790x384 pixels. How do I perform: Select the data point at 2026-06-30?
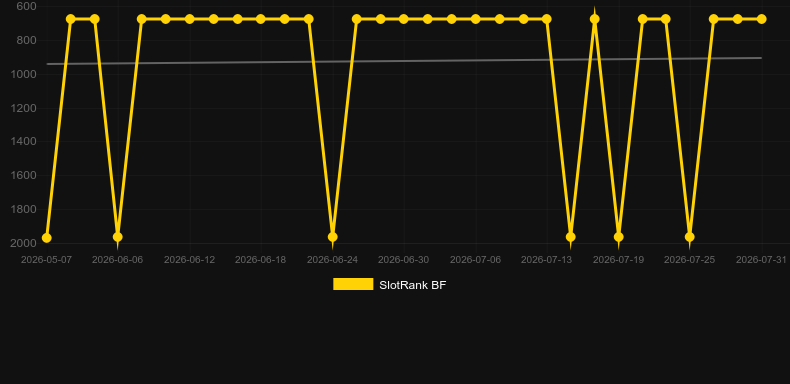[x=404, y=19]
